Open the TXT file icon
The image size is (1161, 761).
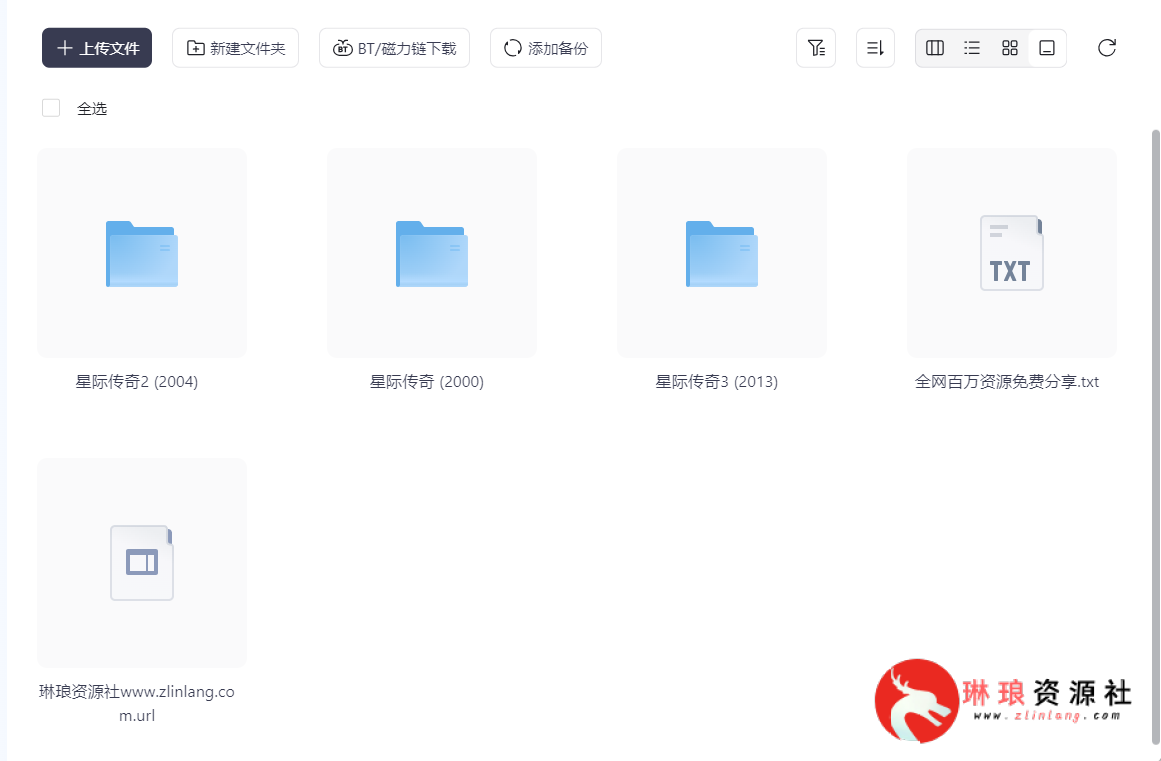(x=1012, y=253)
